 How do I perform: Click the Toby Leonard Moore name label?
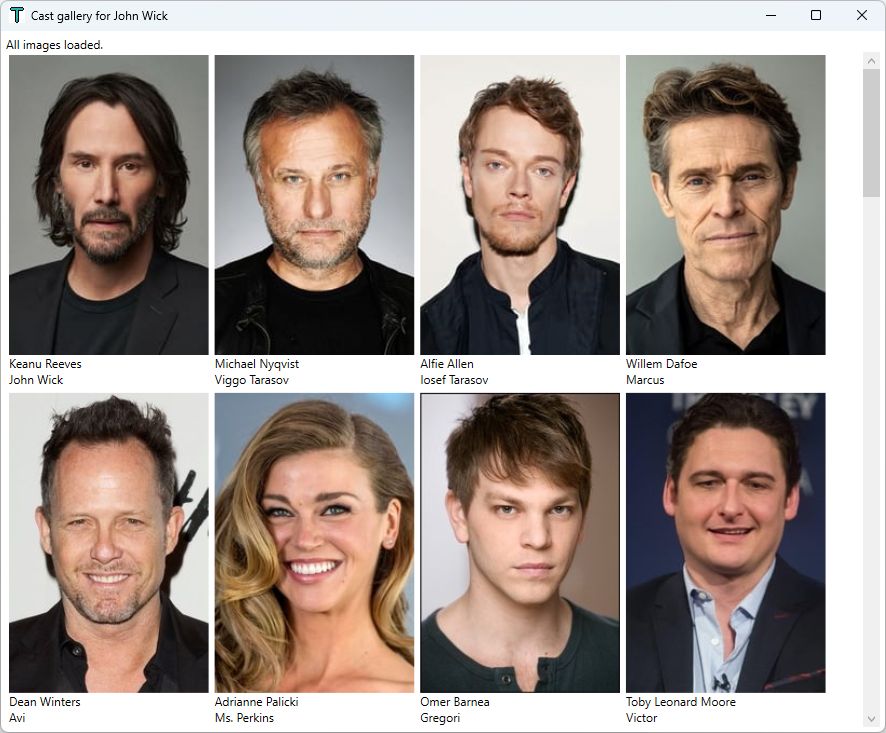pyautogui.click(x=681, y=702)
